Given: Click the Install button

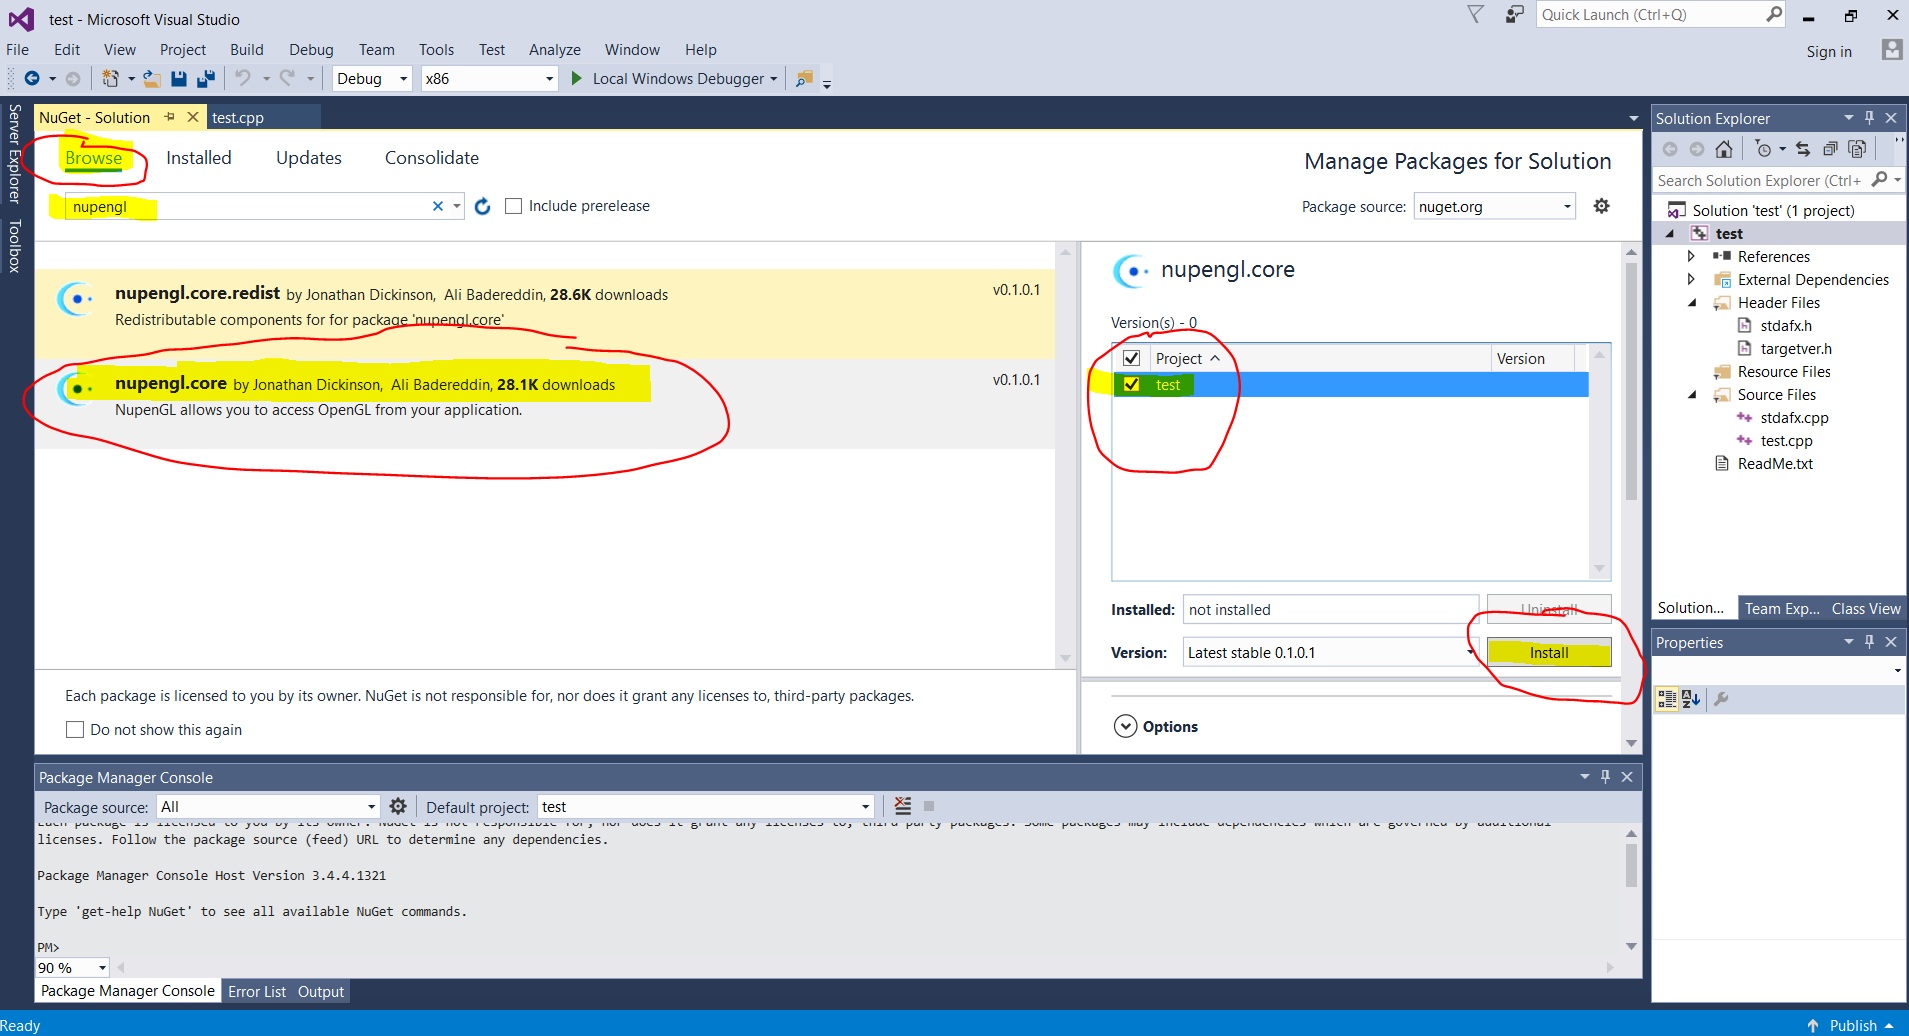Looking at the screenshot, I should click(1548, 653).
